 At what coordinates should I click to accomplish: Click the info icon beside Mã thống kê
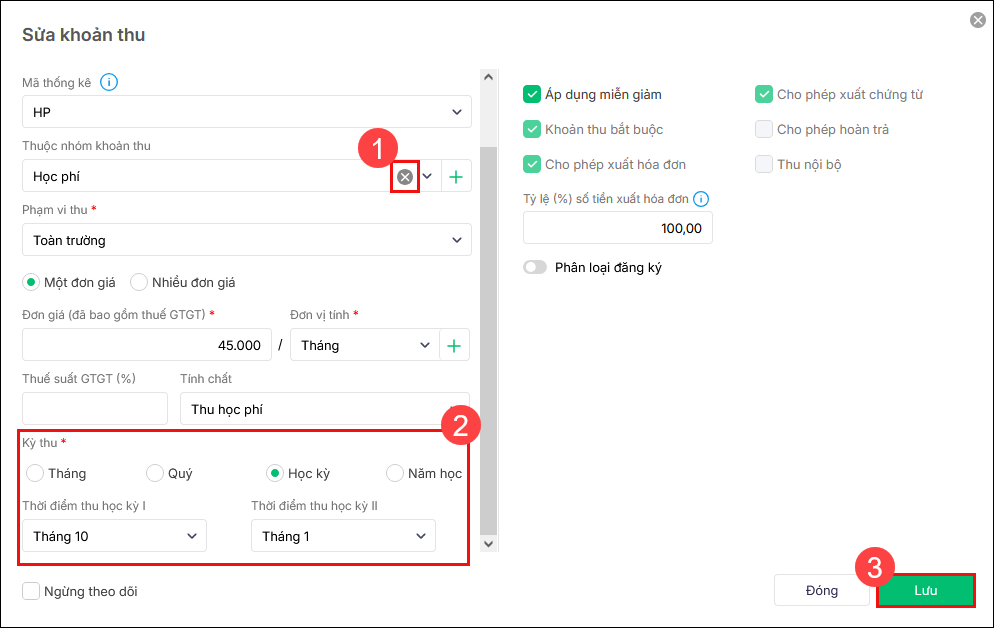(x=109, y=82)
